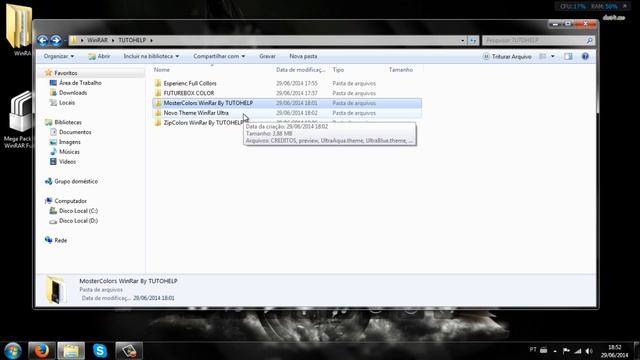
Task: Click folder icon of FUTUREBOX COLOR
Action: (158, 93)
